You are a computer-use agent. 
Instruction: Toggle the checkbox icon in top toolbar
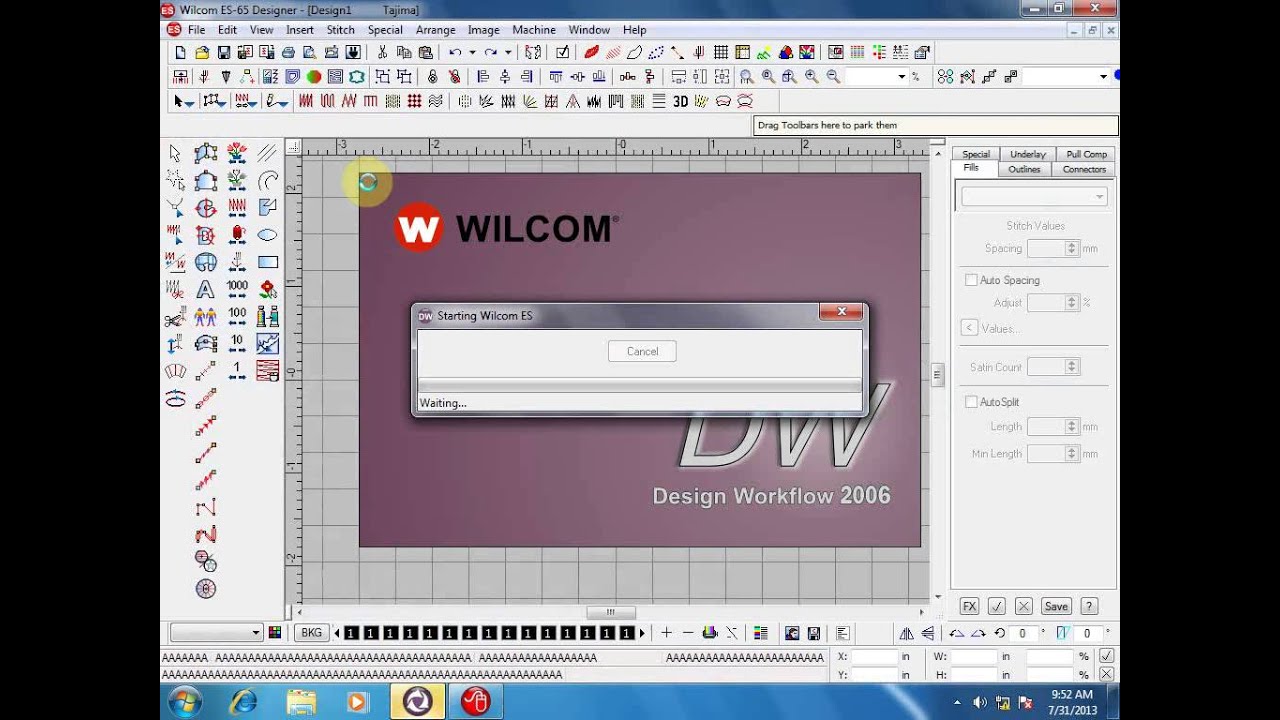pyautogui.click(x=563, y=53)
